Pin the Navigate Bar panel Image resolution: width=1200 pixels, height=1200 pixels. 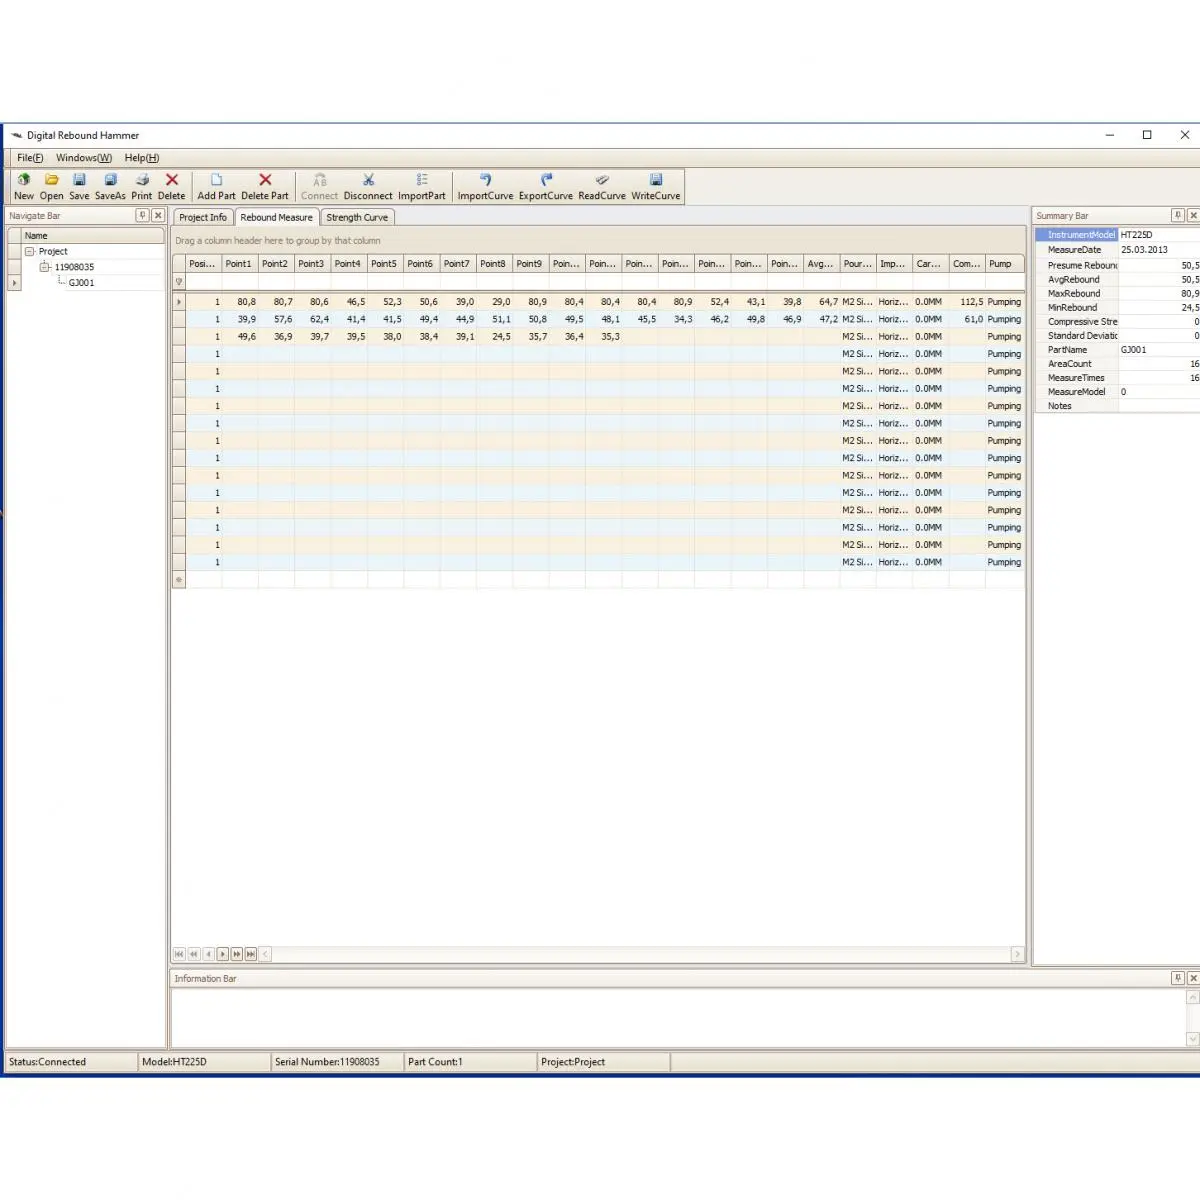[x=142, y=216]
